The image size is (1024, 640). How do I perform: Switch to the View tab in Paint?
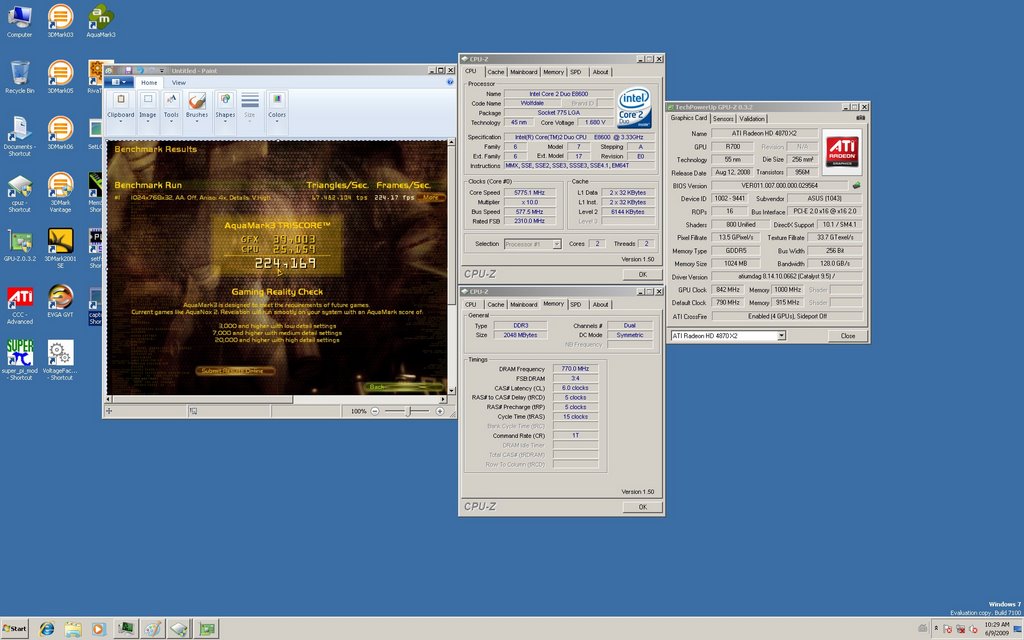point(178,83)
